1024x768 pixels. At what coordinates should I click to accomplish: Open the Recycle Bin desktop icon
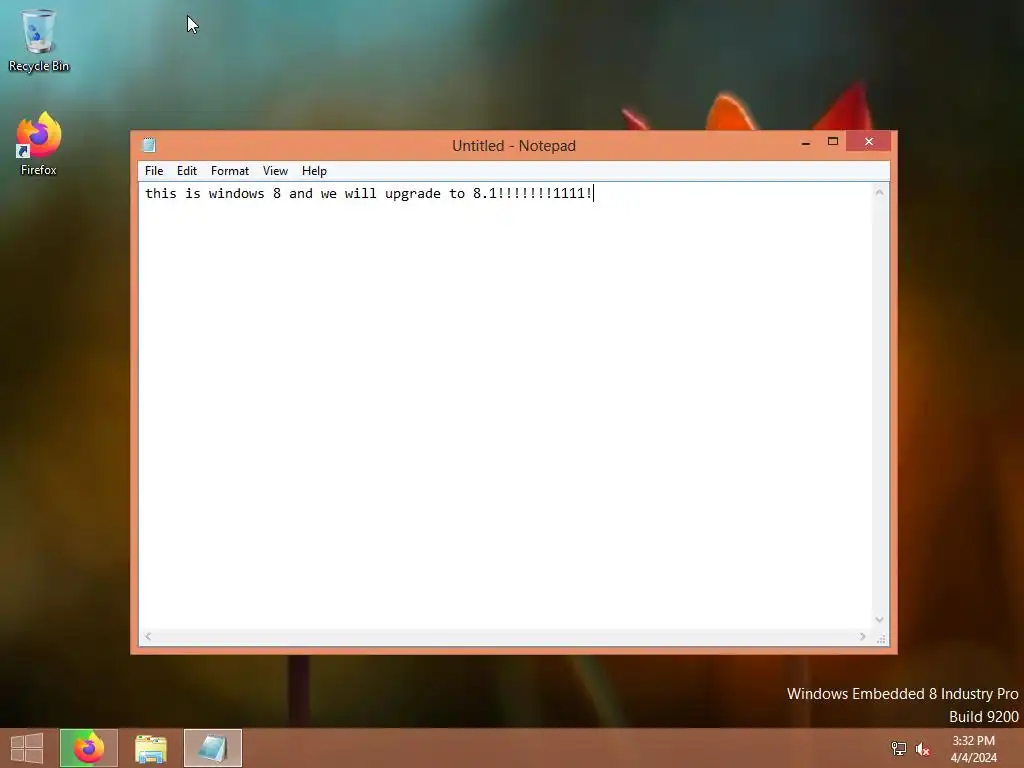pos(39,40)
